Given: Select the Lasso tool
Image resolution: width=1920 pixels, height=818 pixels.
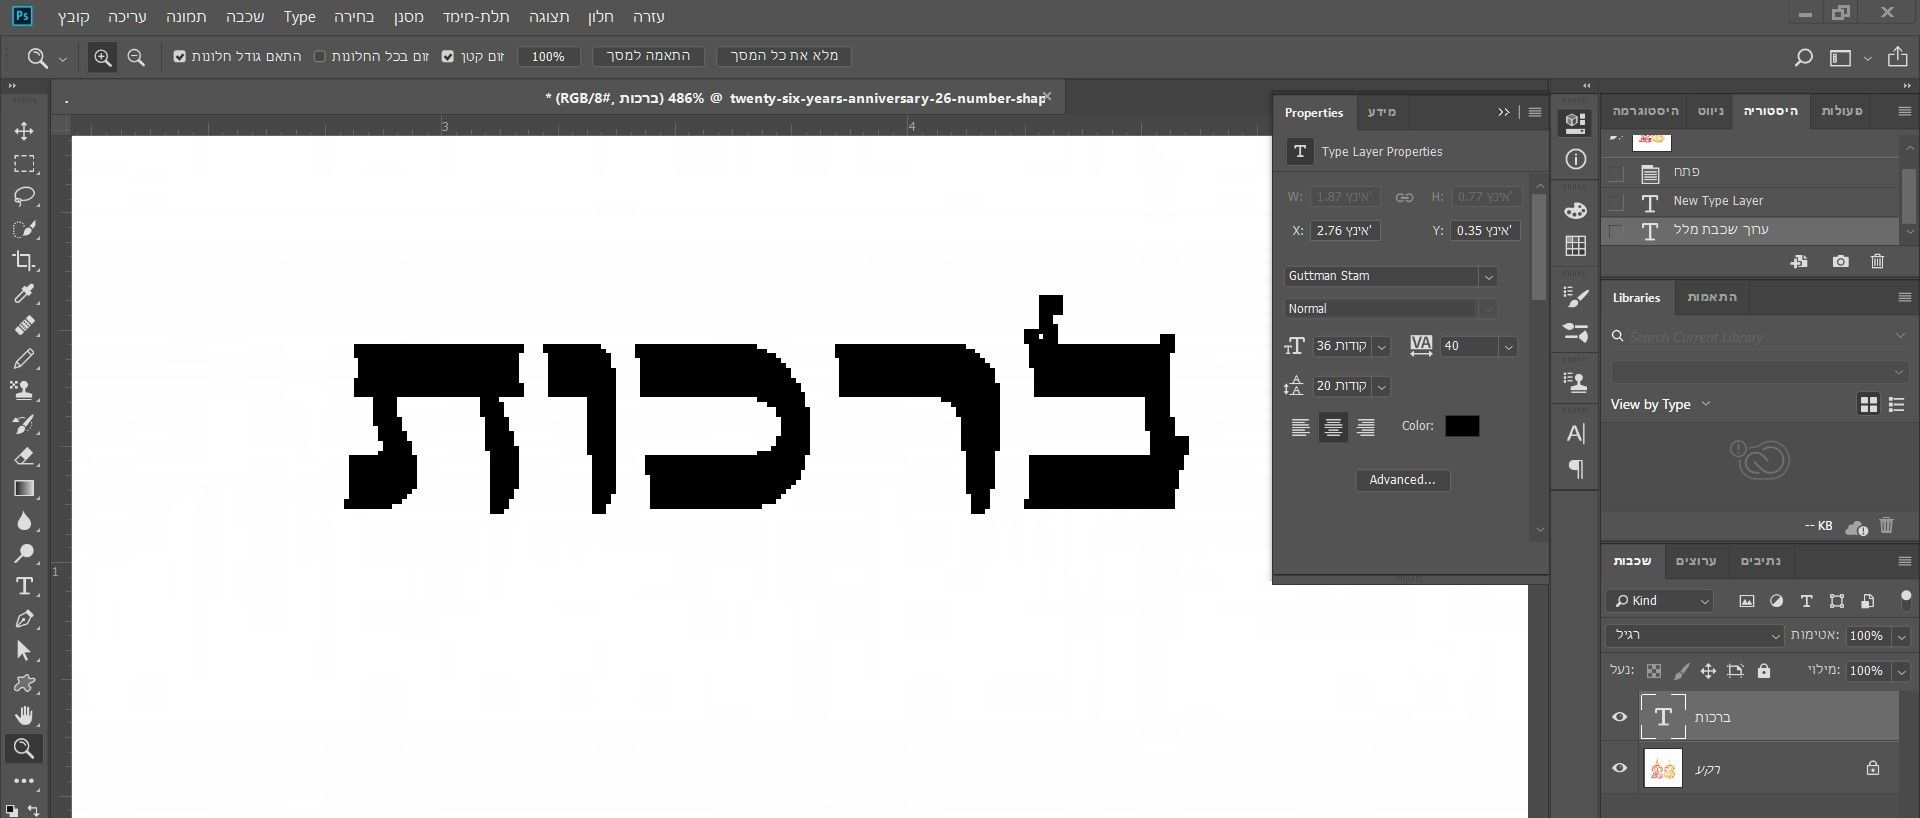Looking at the screenshot, I should pyautogui.click(x=24, y=196).
